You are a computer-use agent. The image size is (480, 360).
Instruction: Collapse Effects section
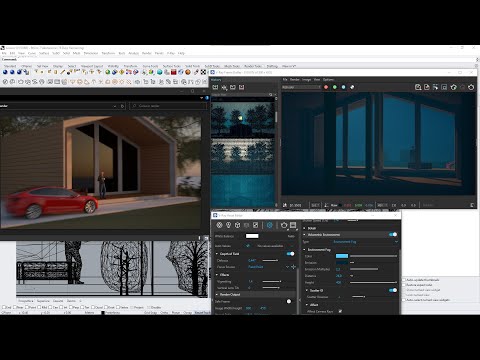217,275
